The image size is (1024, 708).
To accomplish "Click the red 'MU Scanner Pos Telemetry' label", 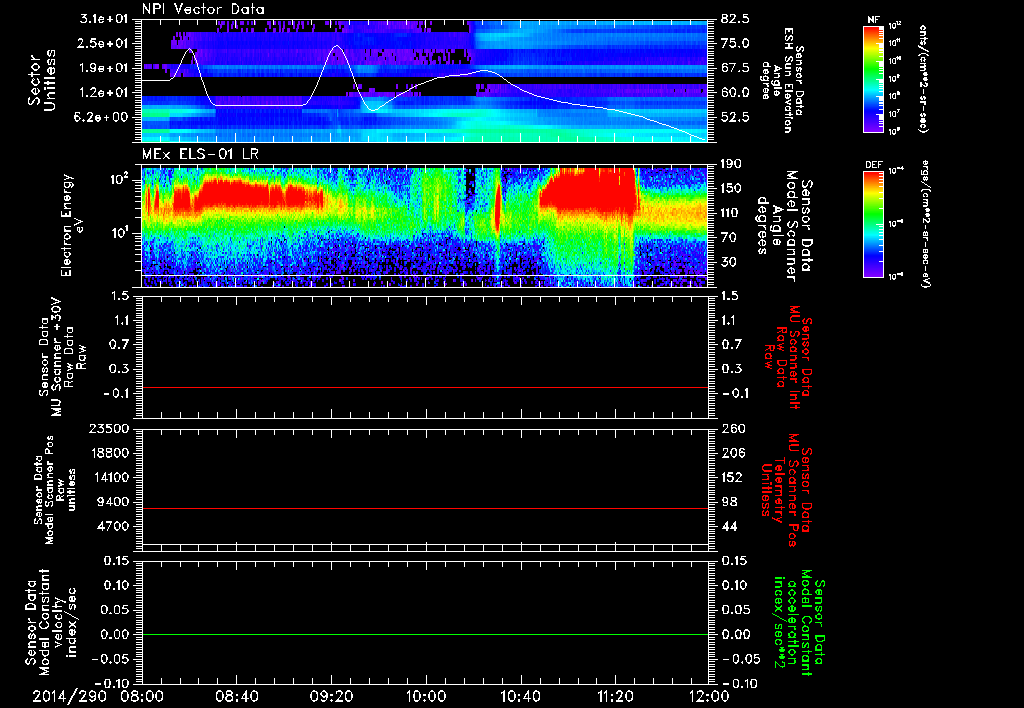I will point(786,490).
